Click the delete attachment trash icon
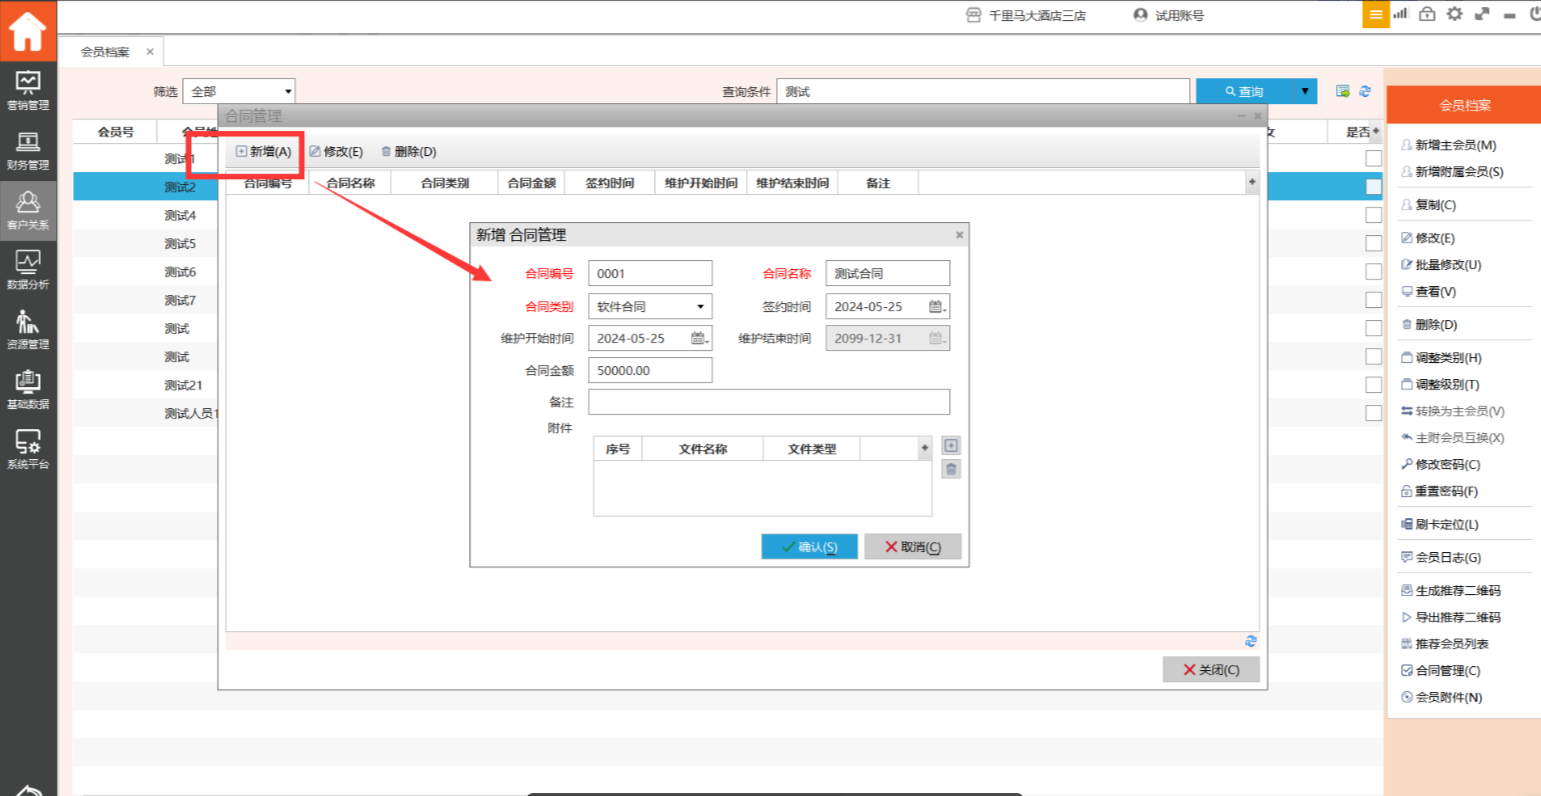Viewport: 1541px width, 796px height. [951, 469]
